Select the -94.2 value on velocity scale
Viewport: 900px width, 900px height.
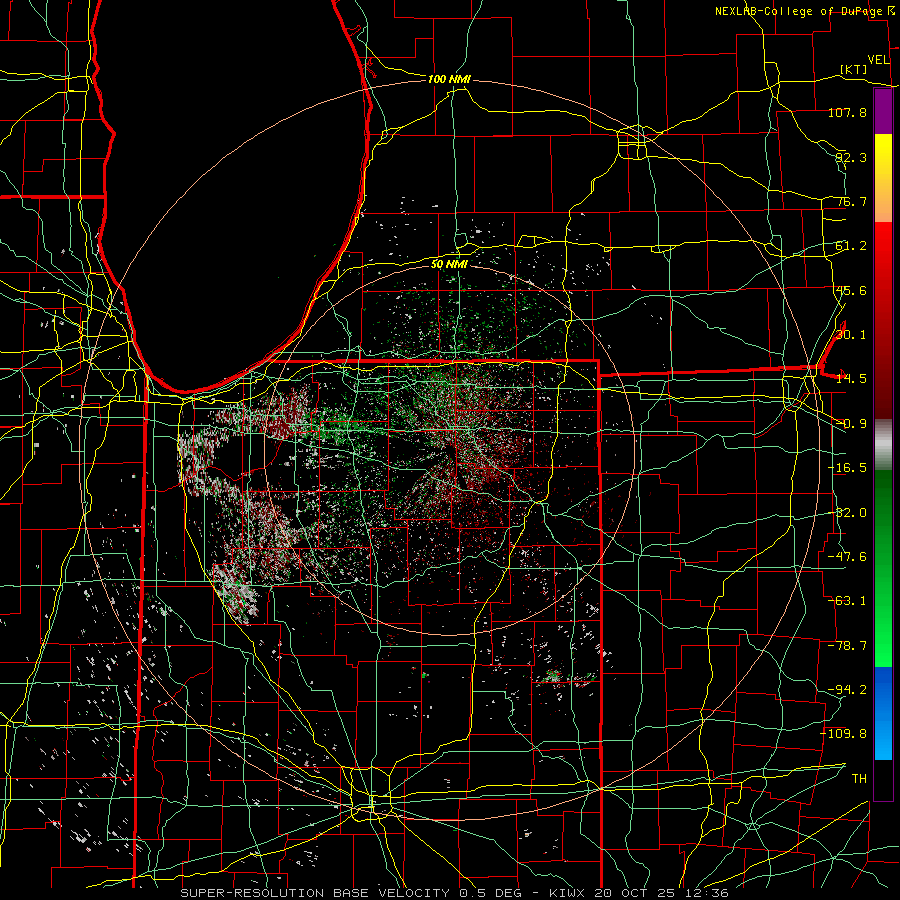(847, 690)
